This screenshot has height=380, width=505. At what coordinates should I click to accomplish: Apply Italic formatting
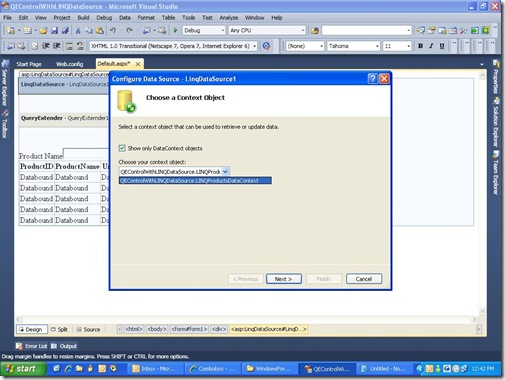pos(431,46)
